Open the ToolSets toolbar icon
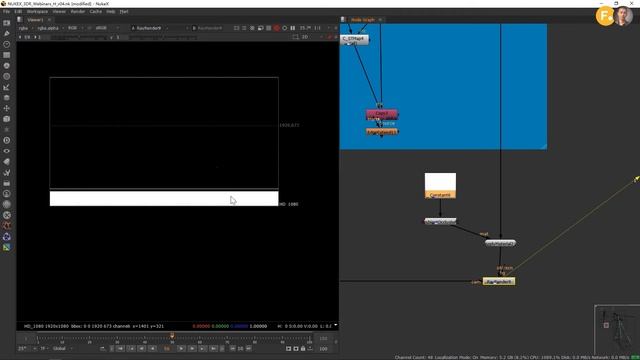The height and width of the screenshot is (360, 640). pos(7,172)
